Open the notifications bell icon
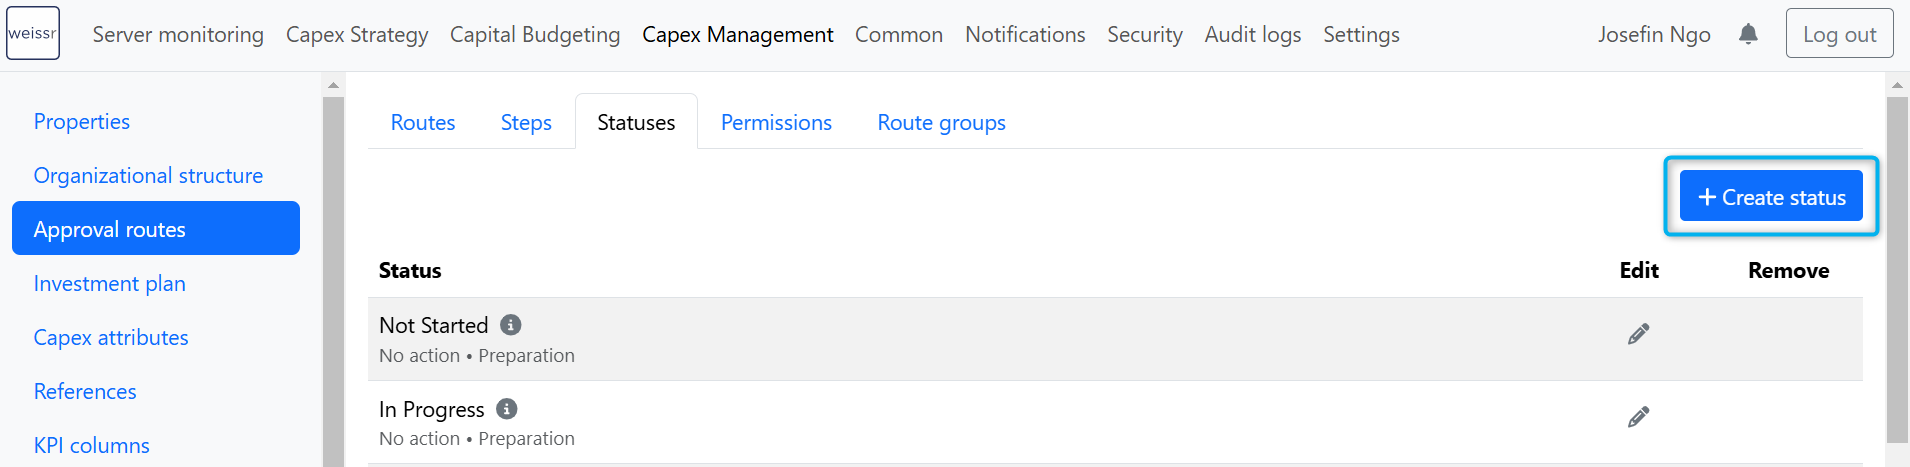 pos(1748,34)
